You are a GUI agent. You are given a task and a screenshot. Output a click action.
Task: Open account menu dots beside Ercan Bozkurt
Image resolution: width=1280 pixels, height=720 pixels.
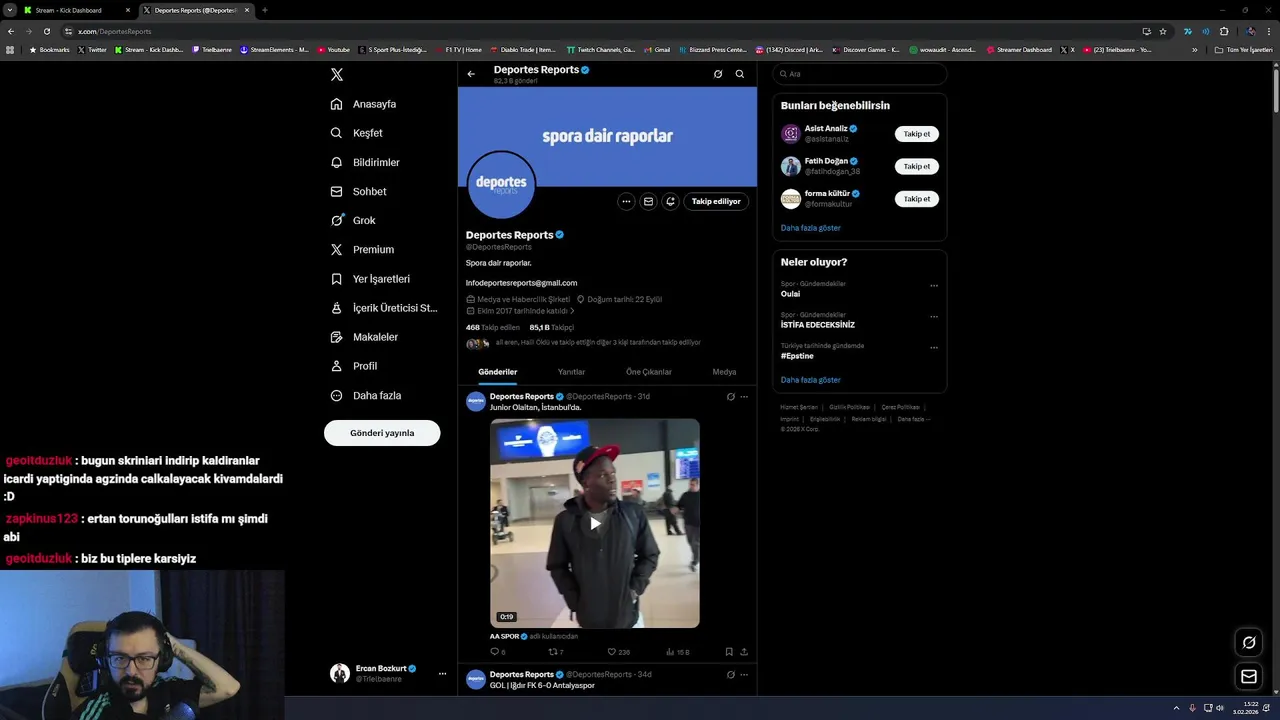[442, 674]
